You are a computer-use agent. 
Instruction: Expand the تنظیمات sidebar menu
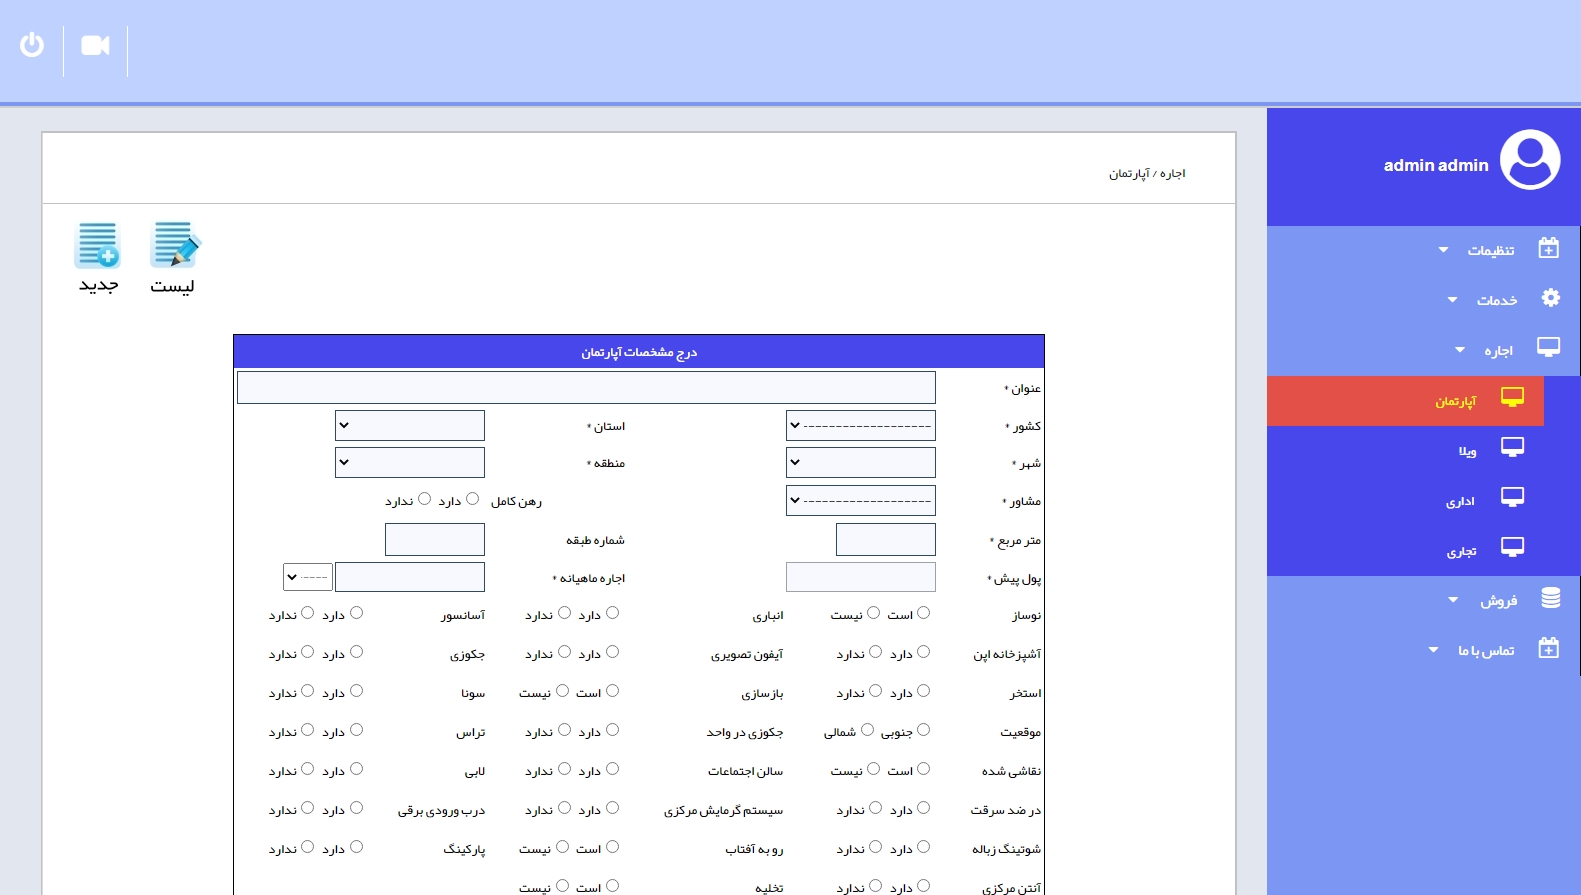1489,250
